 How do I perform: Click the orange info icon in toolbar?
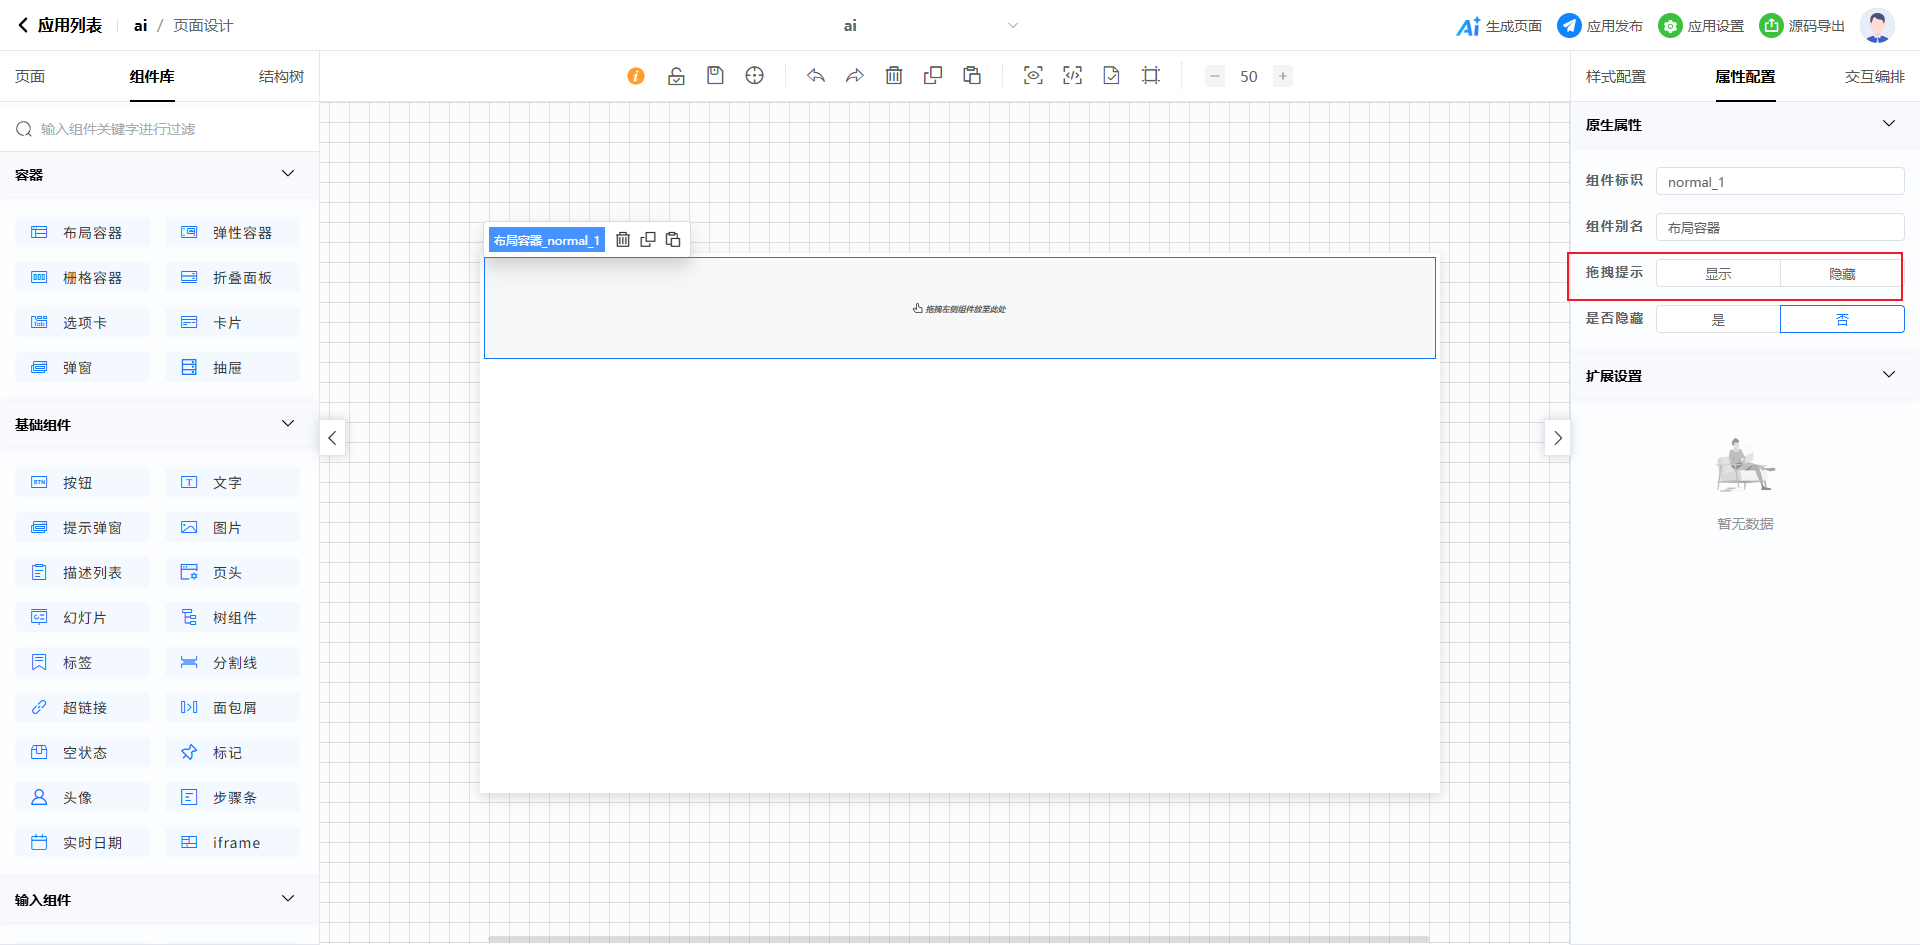[x=636, y=76]
